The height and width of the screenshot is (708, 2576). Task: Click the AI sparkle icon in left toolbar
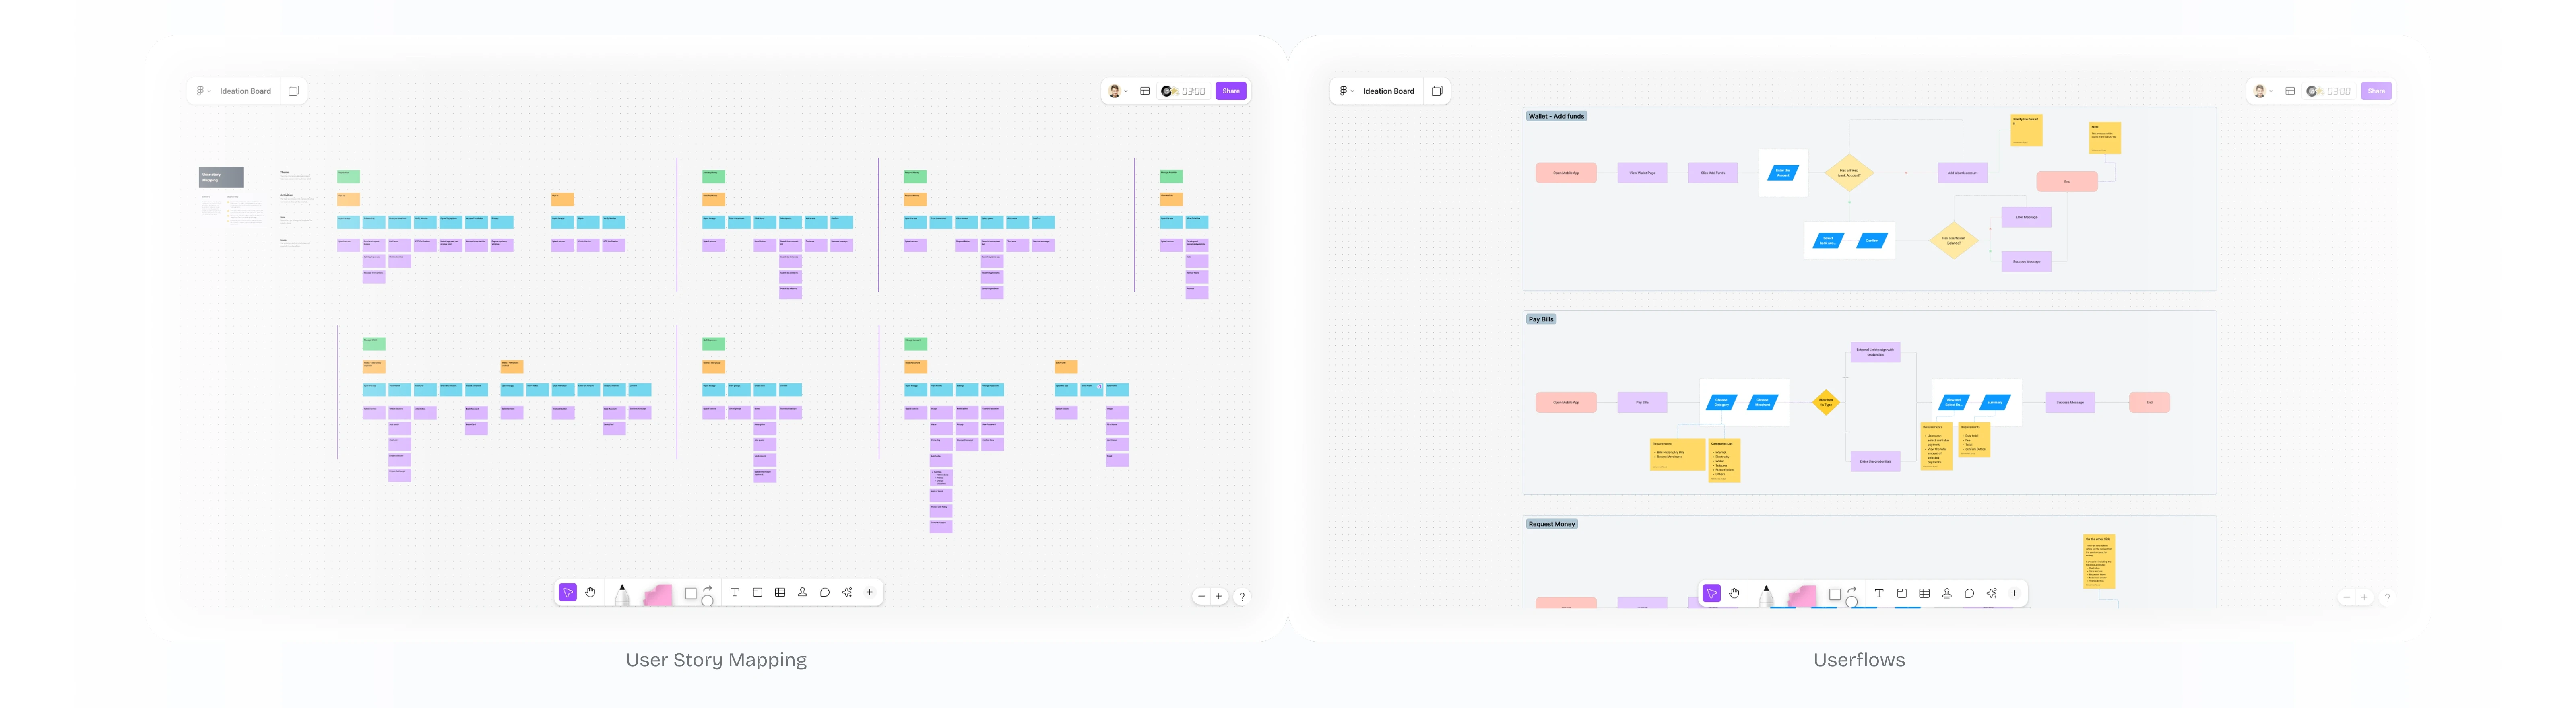click(847, 593)
